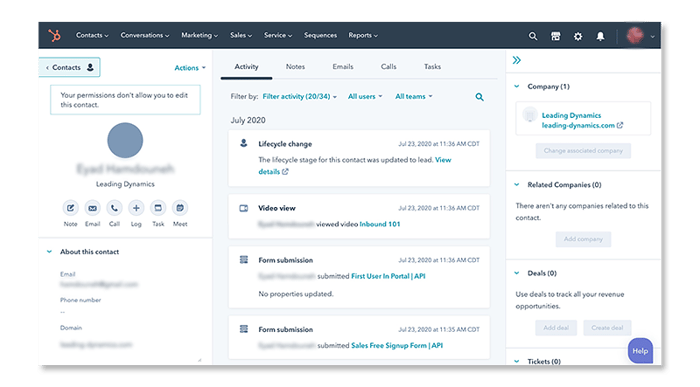The image size is (700, 387).
Task: Click the contact's profile avatar circle
Action: [125, 141]
